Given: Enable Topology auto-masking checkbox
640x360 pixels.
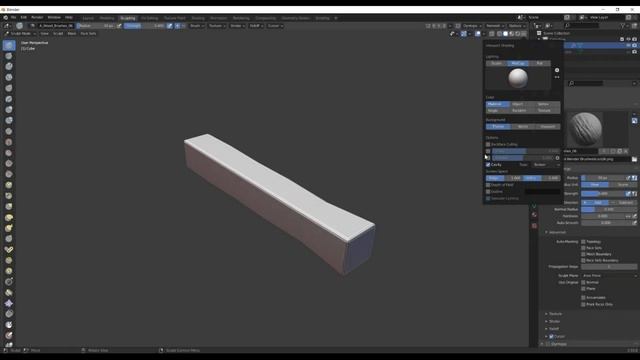Looking at the screenshot, I should pyautogui.click(x=583, y=242).
